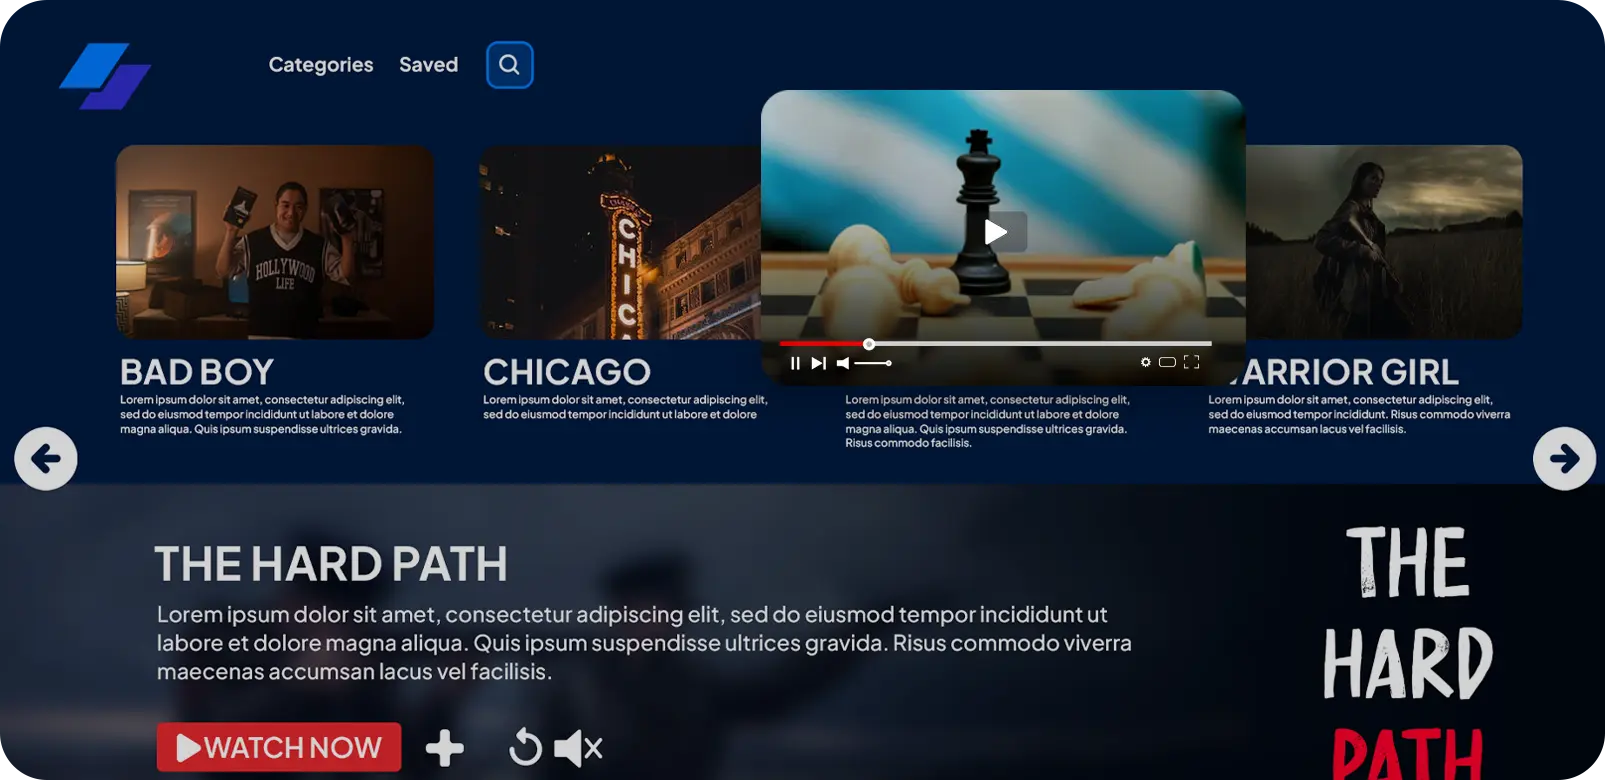Switch player to theater mode
Image resolution: width=1605 pixels, height=780 pixels.
point(1167,362)
